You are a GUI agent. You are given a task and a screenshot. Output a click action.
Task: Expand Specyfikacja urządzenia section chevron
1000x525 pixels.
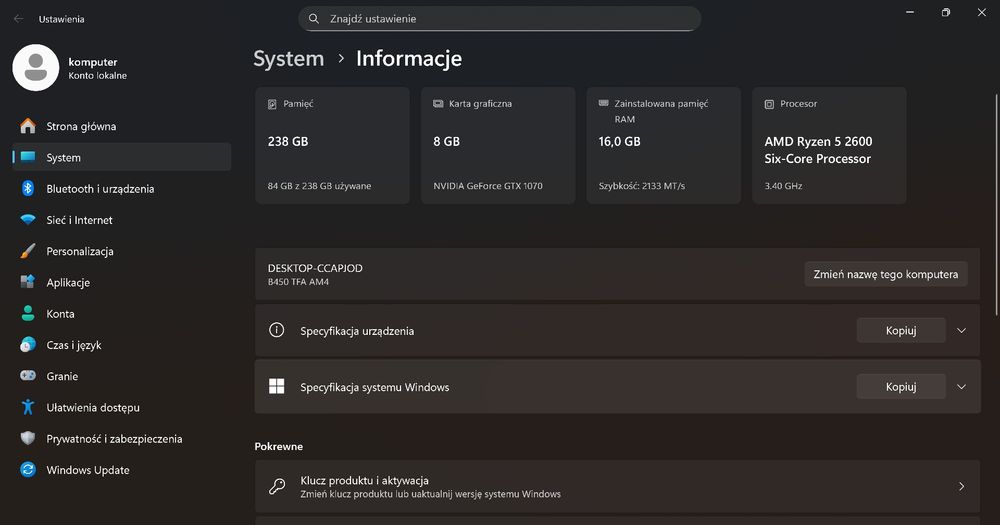(962, 330)
